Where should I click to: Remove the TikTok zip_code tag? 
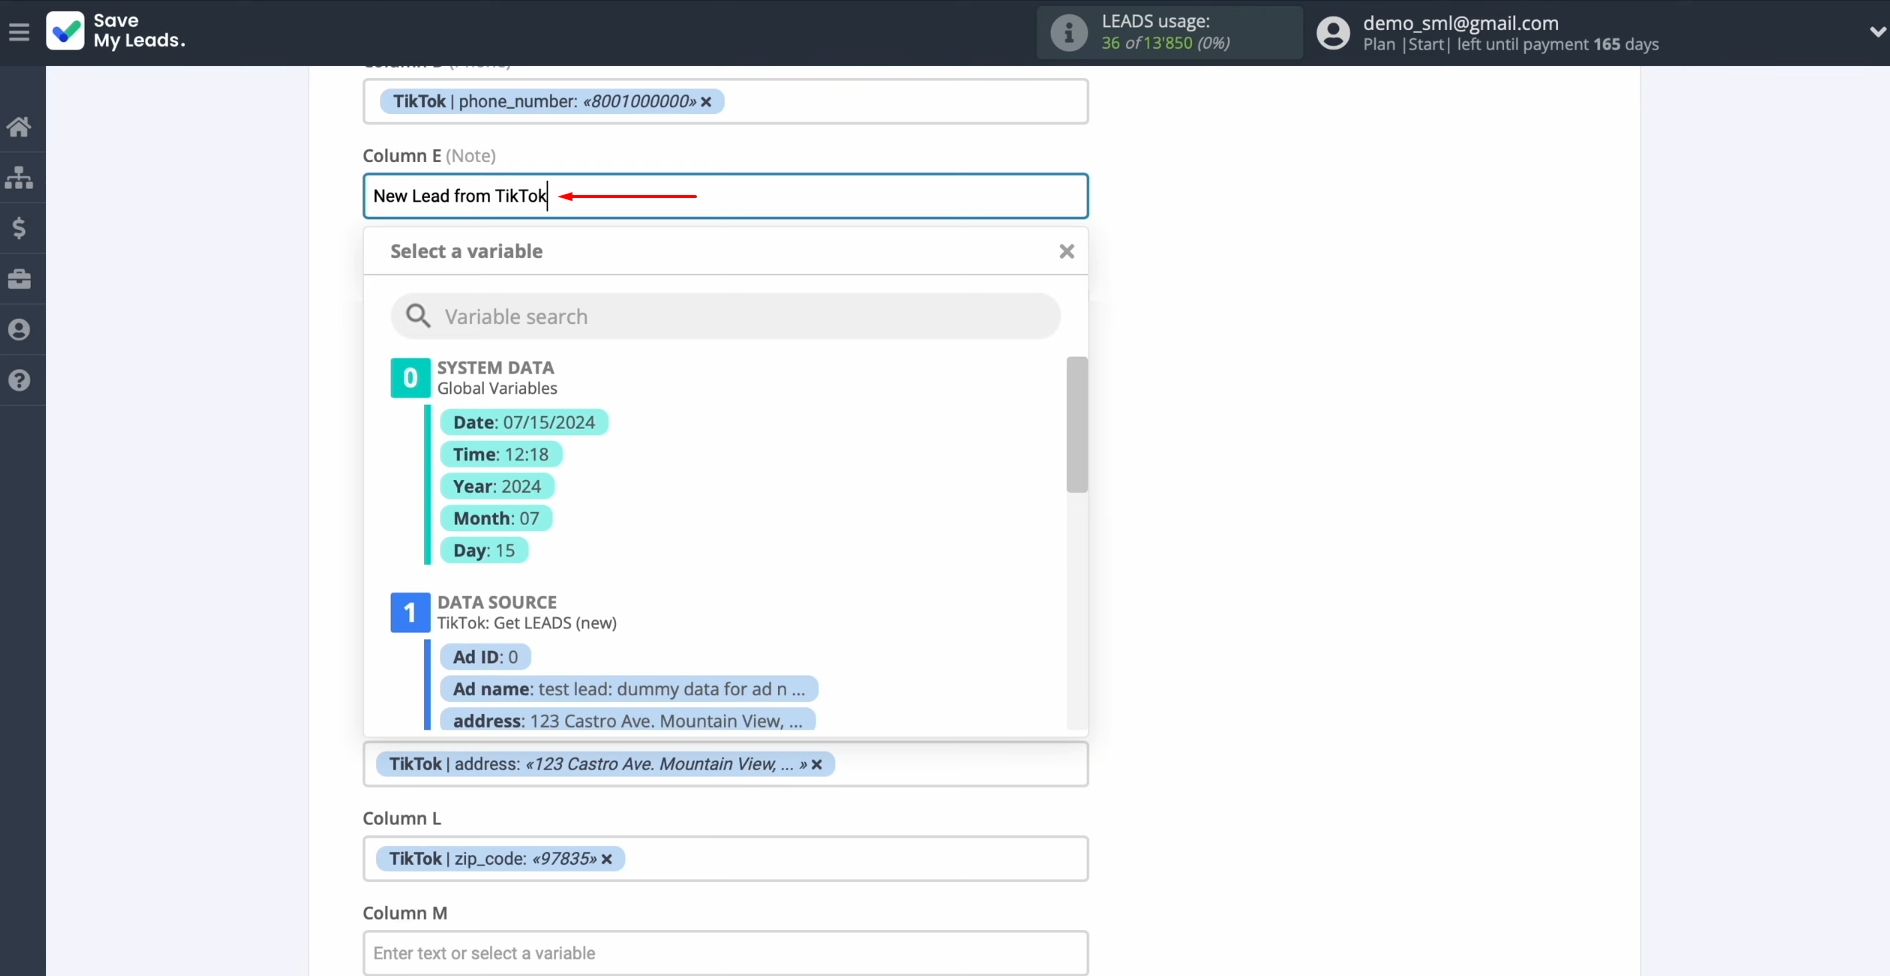pyautogui.click(x=607, y=859)
